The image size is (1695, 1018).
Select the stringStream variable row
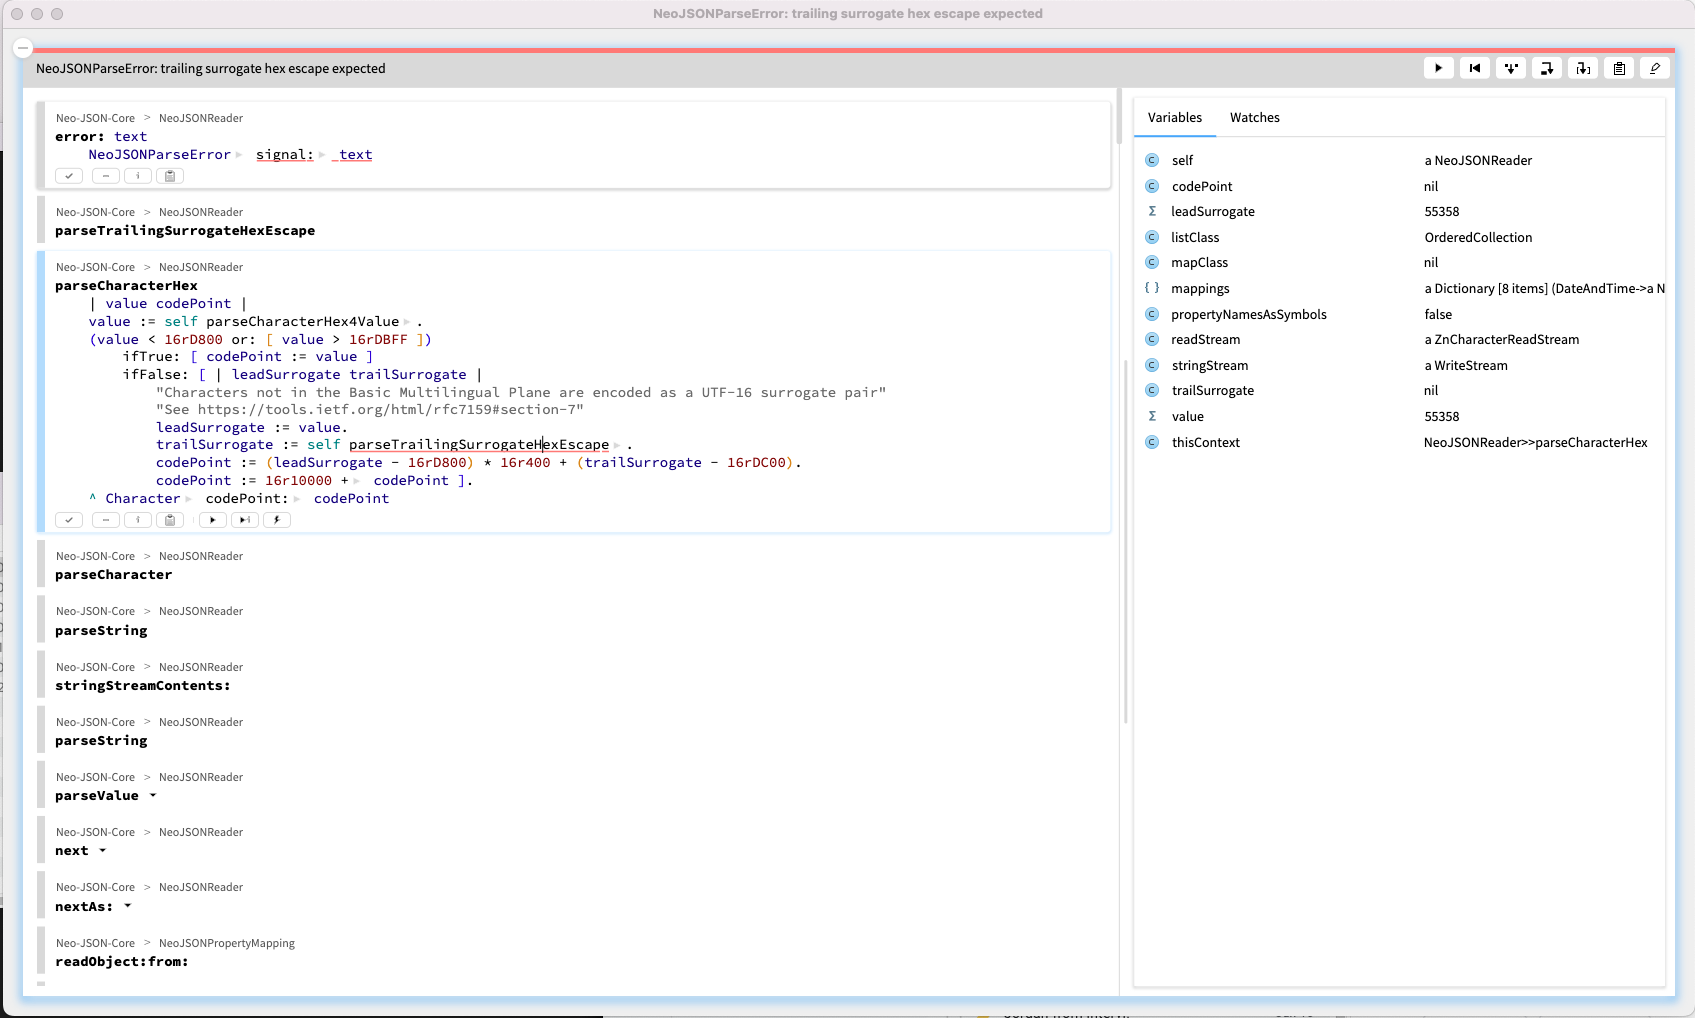coord(1400,365)
